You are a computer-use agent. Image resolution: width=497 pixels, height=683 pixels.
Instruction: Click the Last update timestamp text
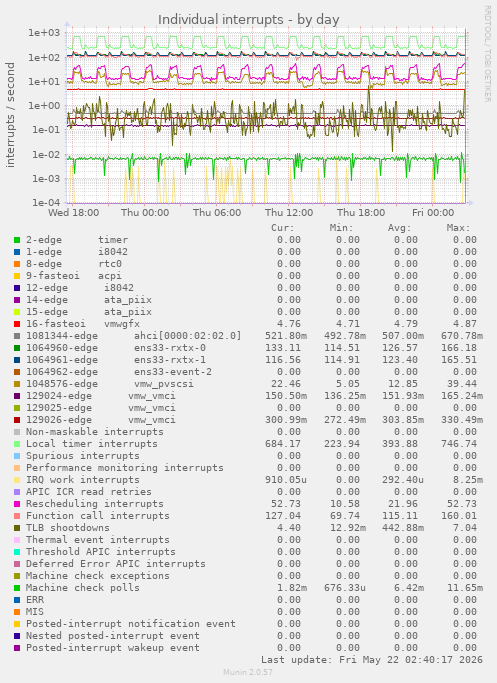coord(372,660)
